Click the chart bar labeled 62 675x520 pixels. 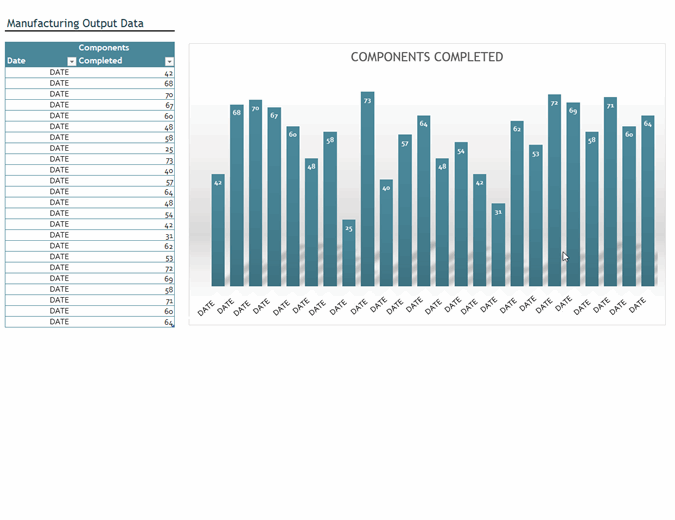(517, 204)
